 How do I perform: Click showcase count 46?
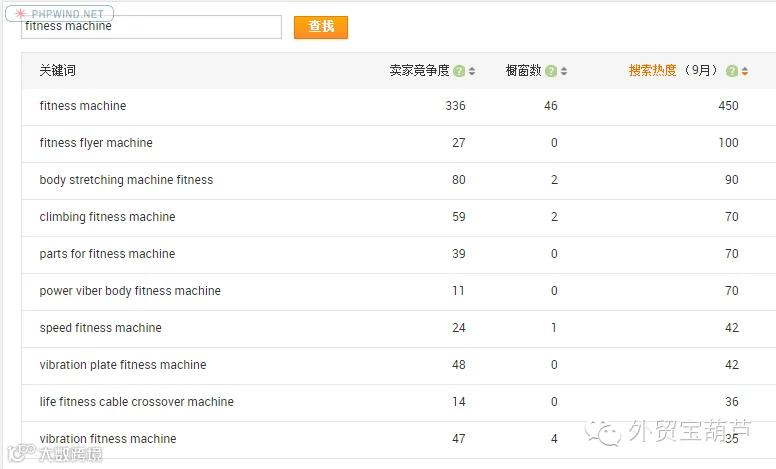[x=551, y=106]
